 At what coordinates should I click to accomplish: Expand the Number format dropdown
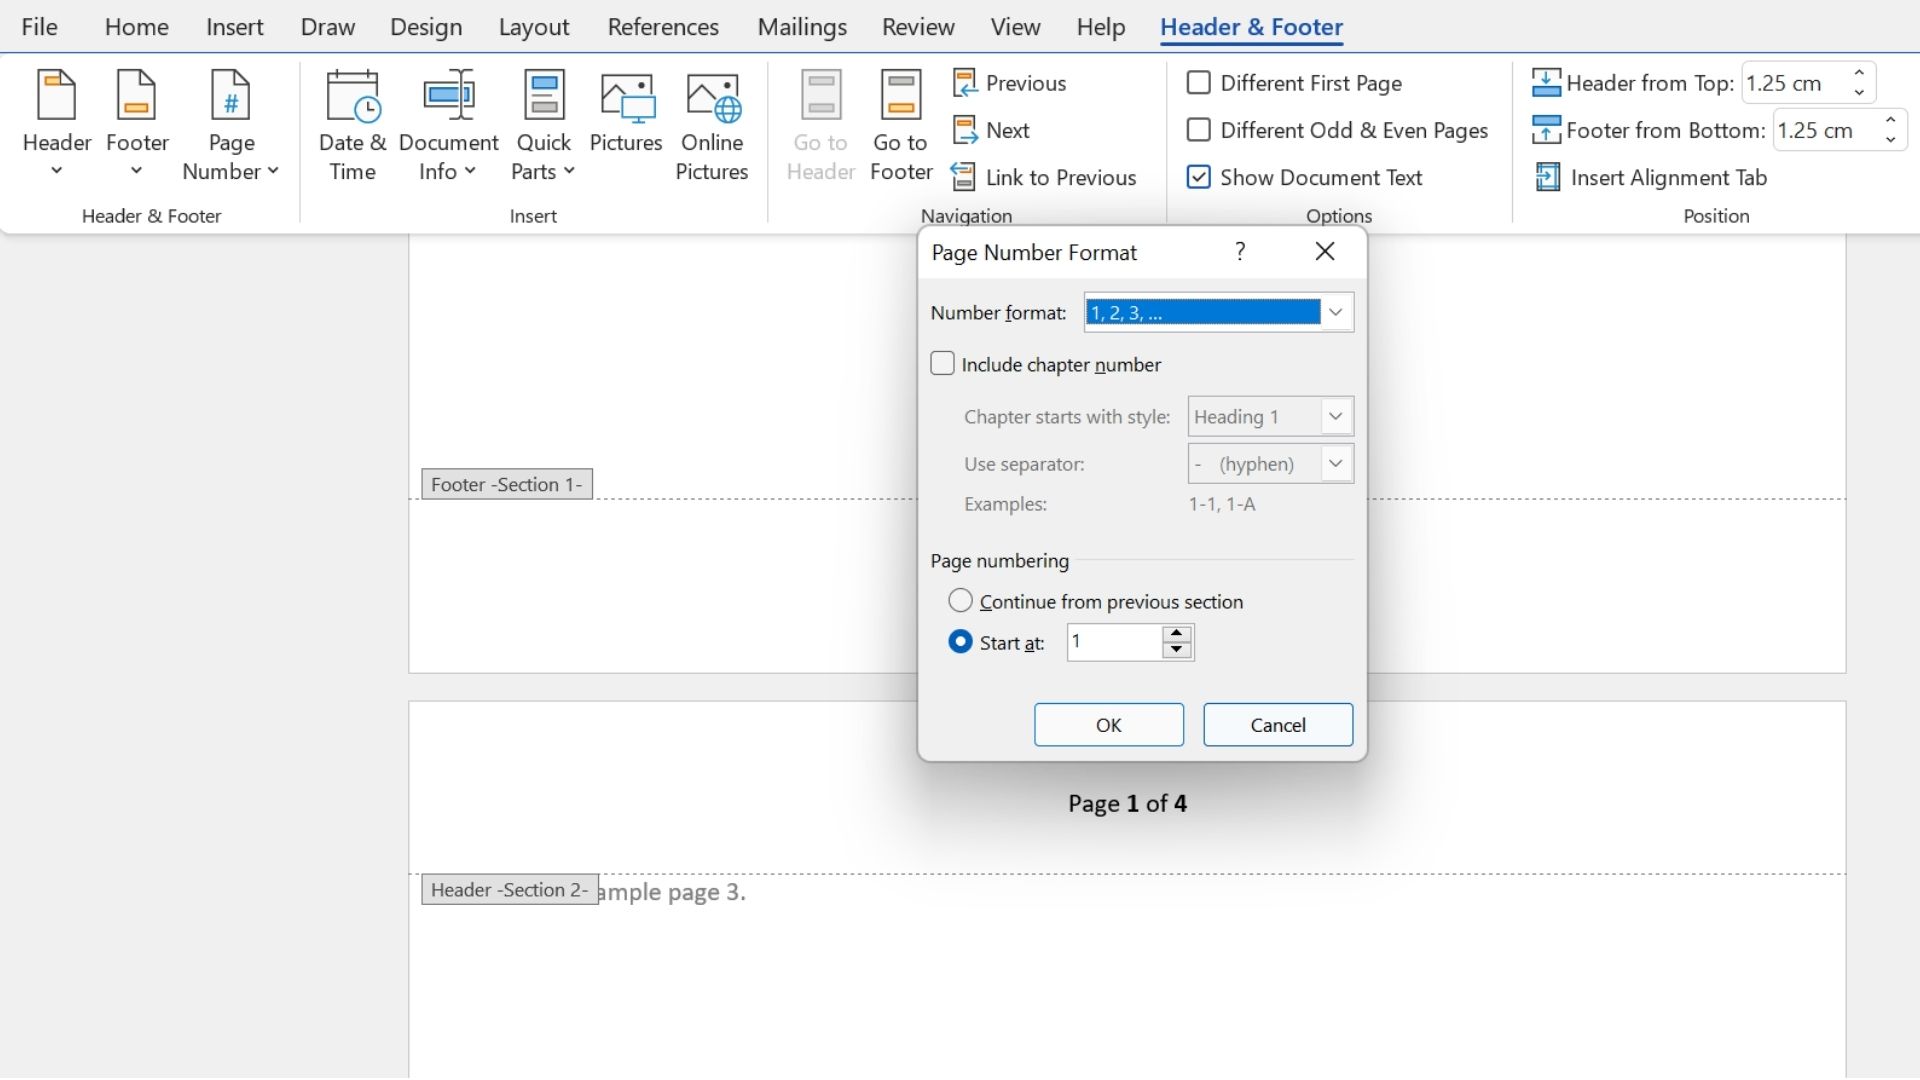point(1336,313)
